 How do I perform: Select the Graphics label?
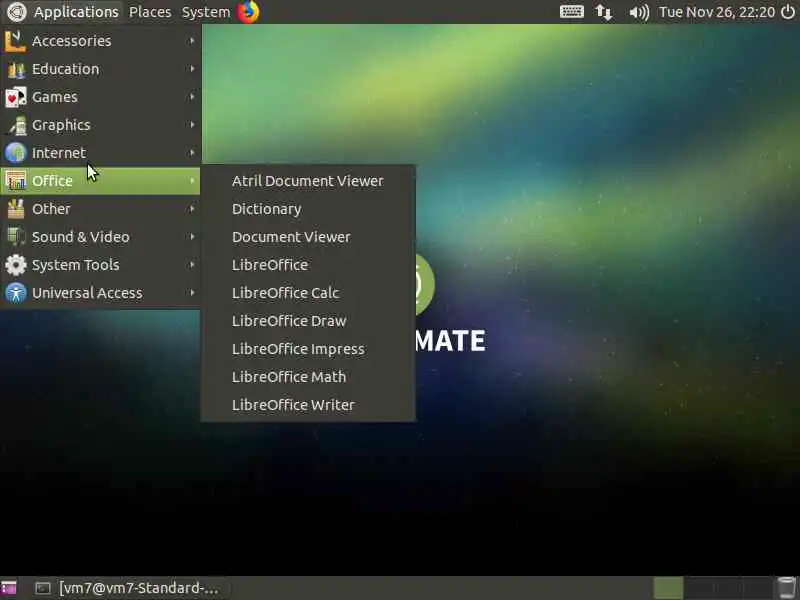tap(61, 125)
